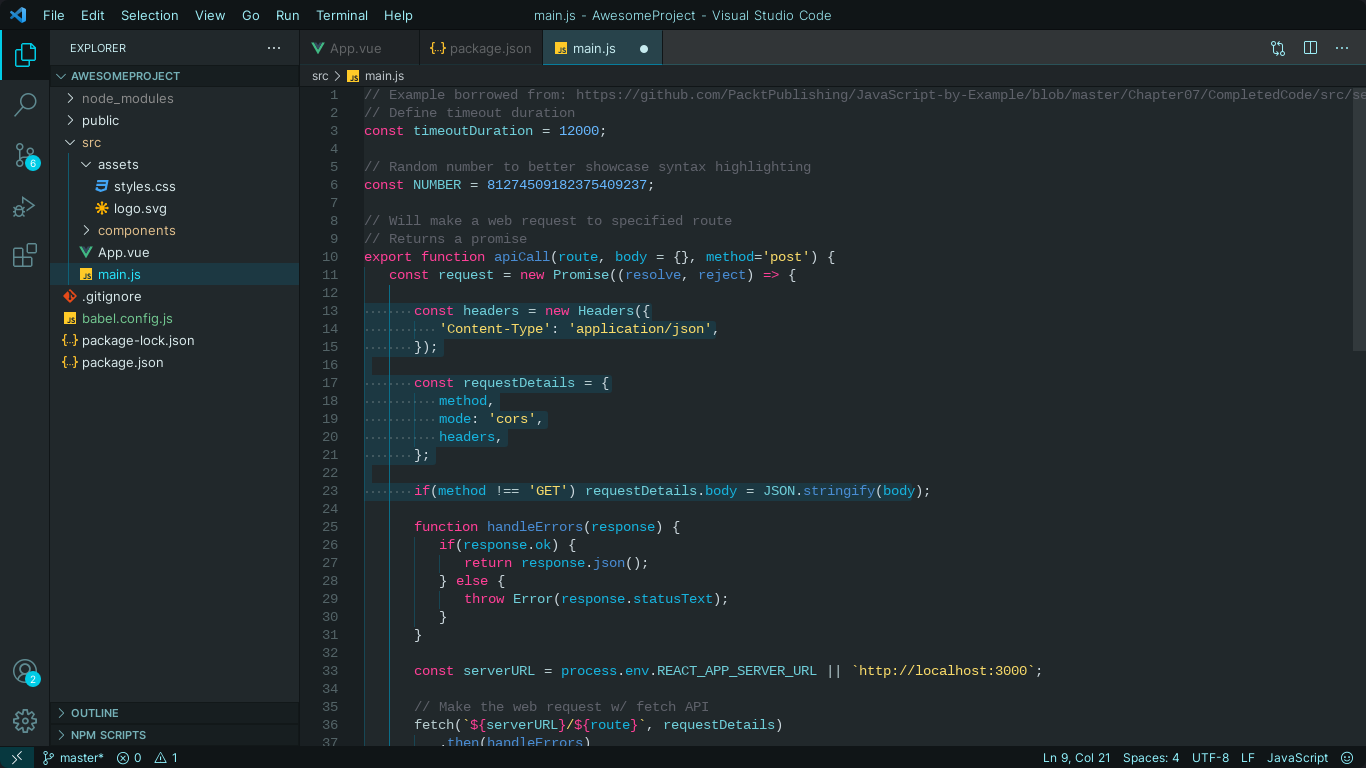The width and height of the screenshot is (1366, 768).
Task: Change encoding via UTF-8 status item
Action: (x=1210, y=758)
